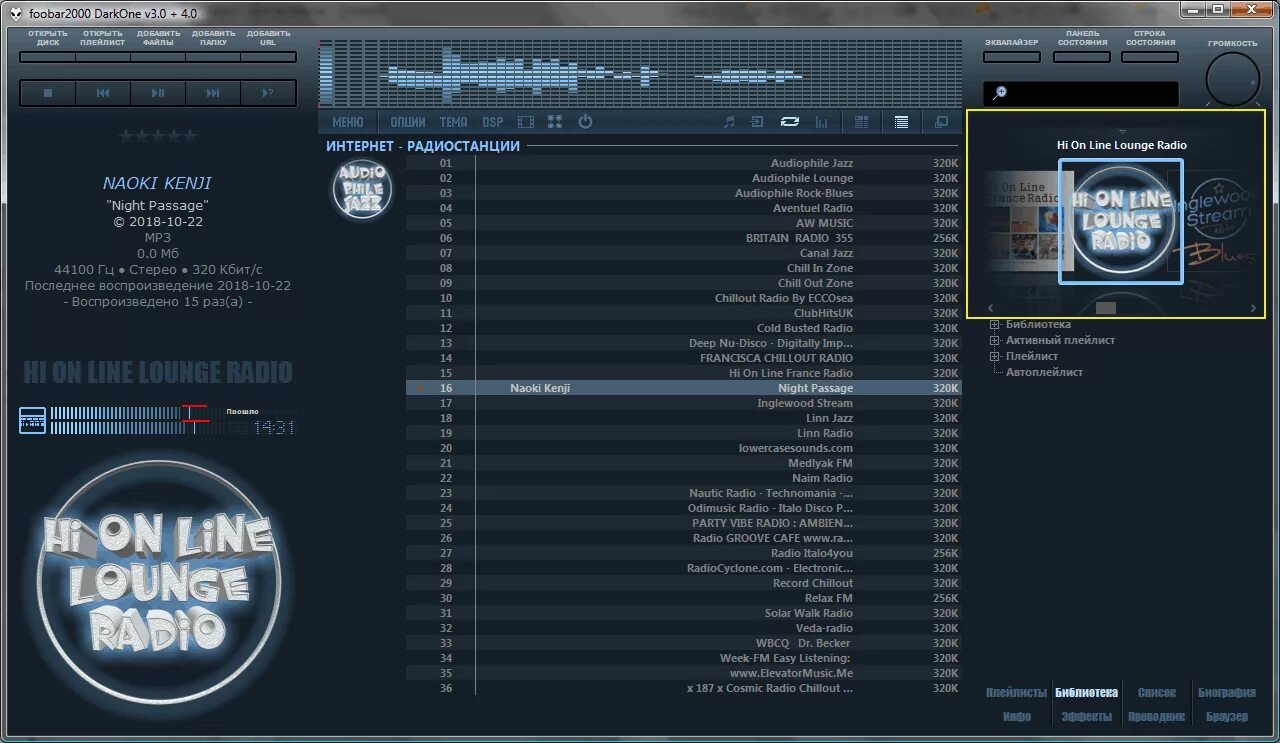Open the playlist view icon on toolbar right
Screen dimensions: 1280x743
click(900, 122)
